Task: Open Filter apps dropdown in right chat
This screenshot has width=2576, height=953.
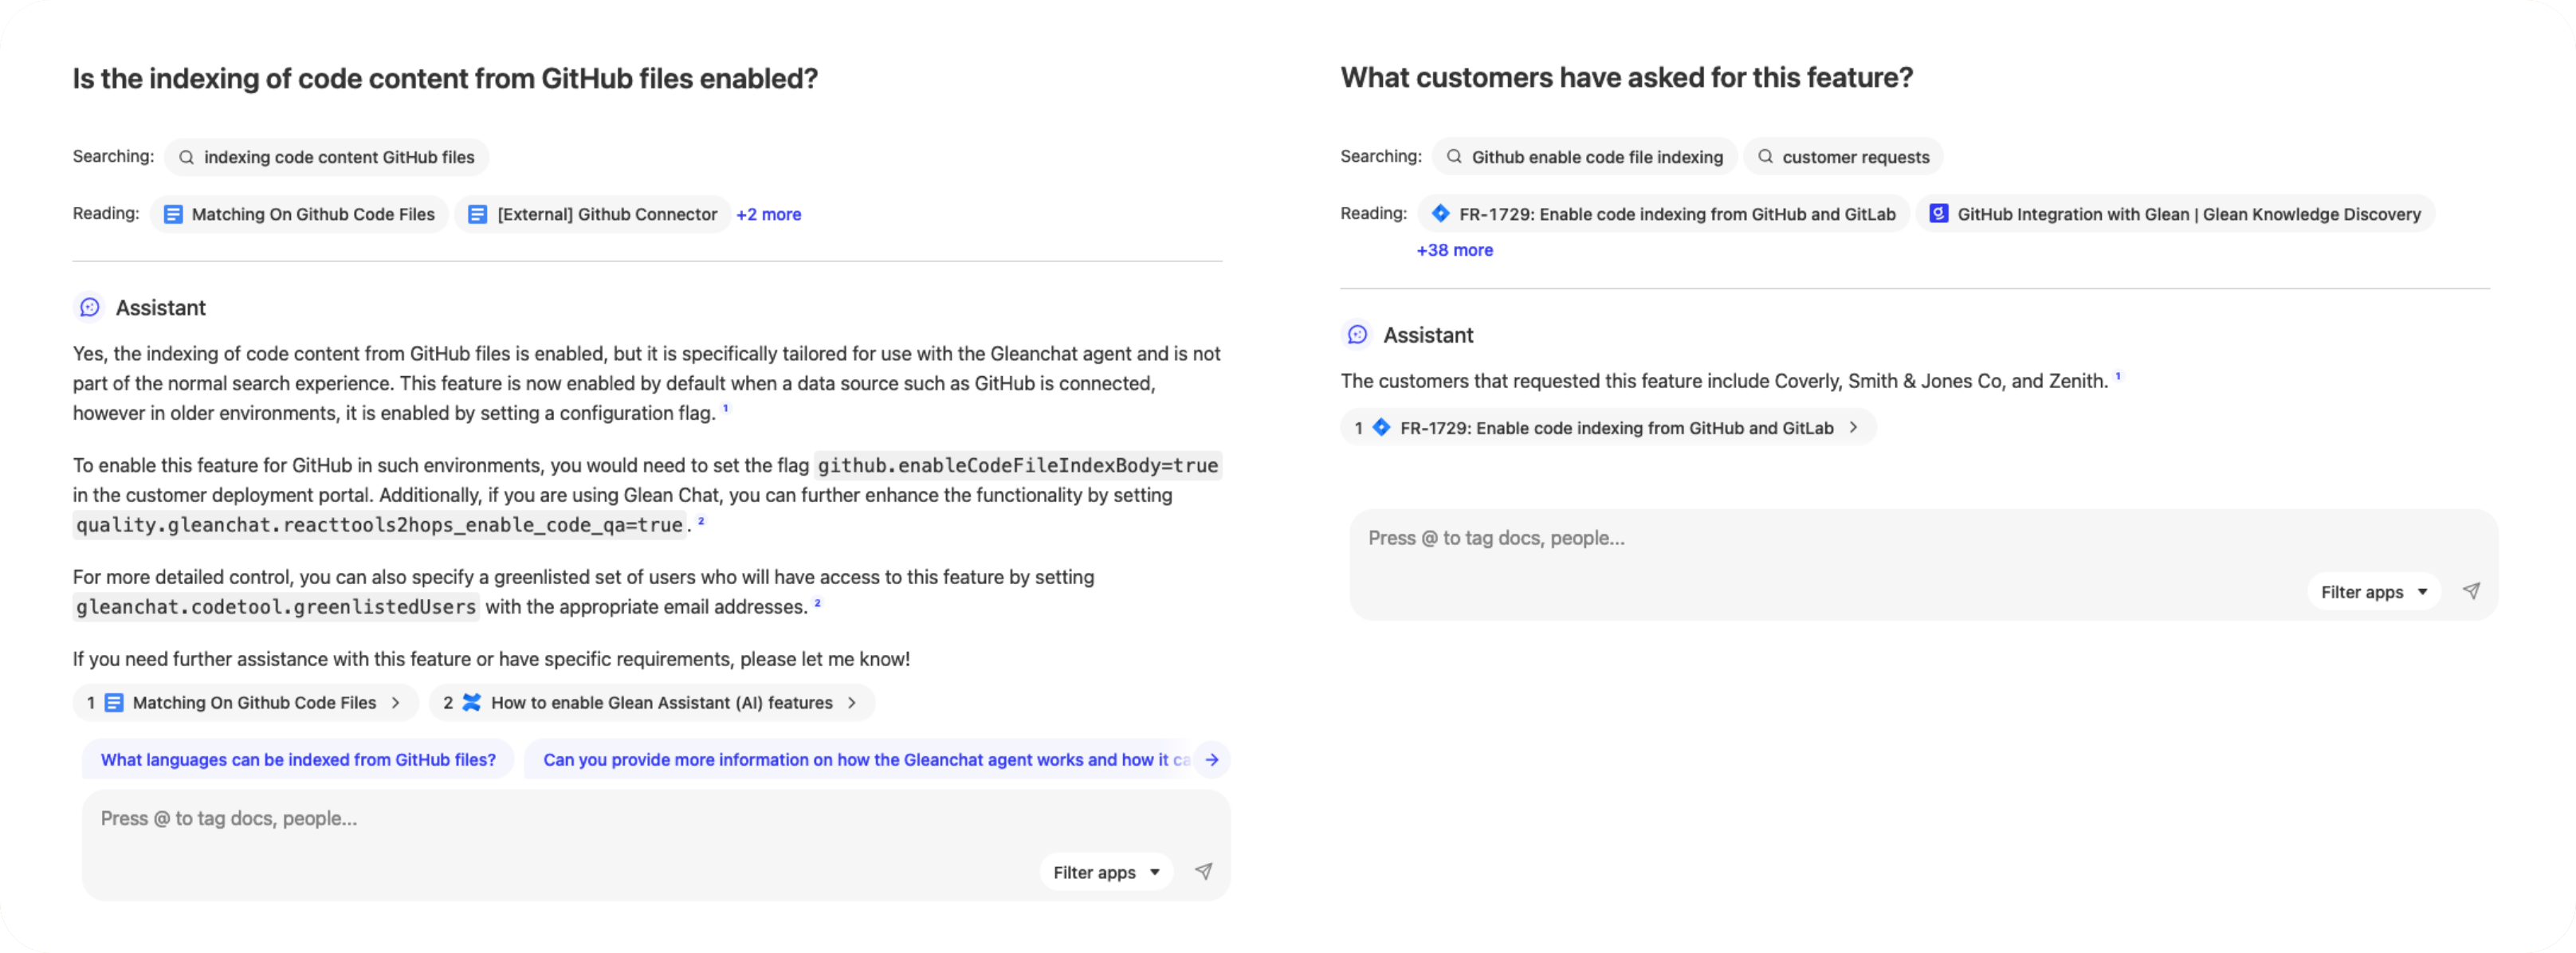Action: click(x=2373, y=592)
